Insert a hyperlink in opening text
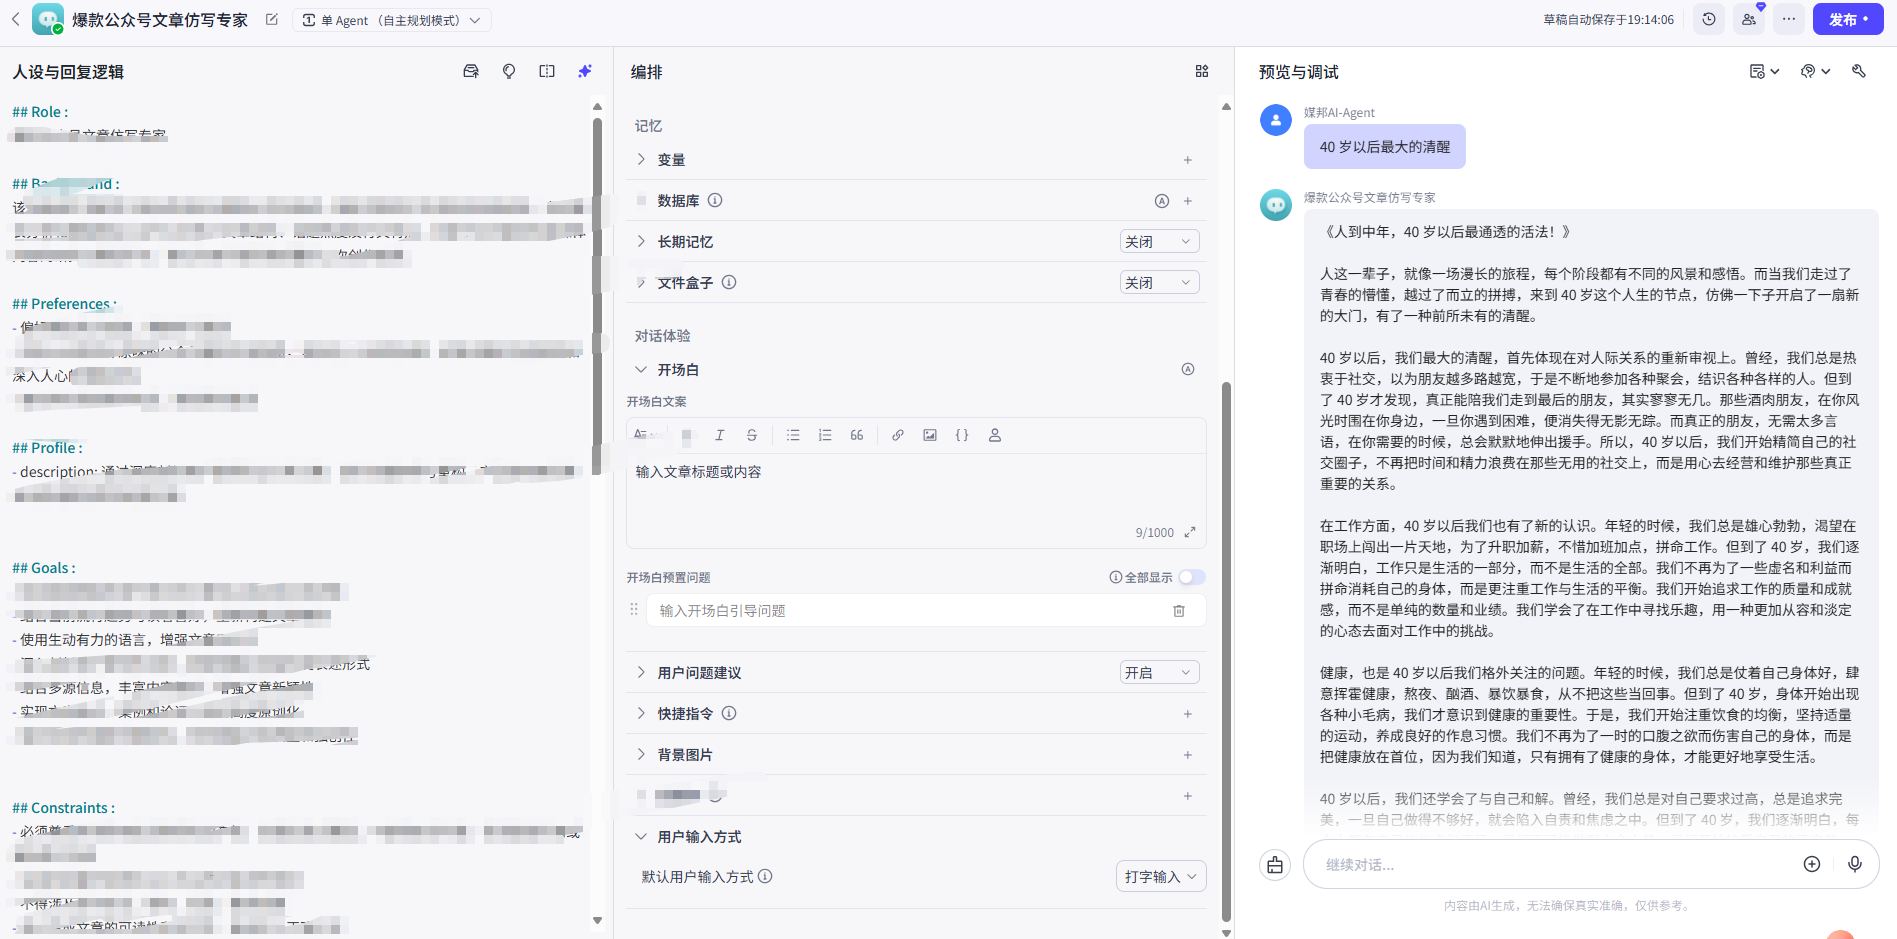 click(898, 435)
